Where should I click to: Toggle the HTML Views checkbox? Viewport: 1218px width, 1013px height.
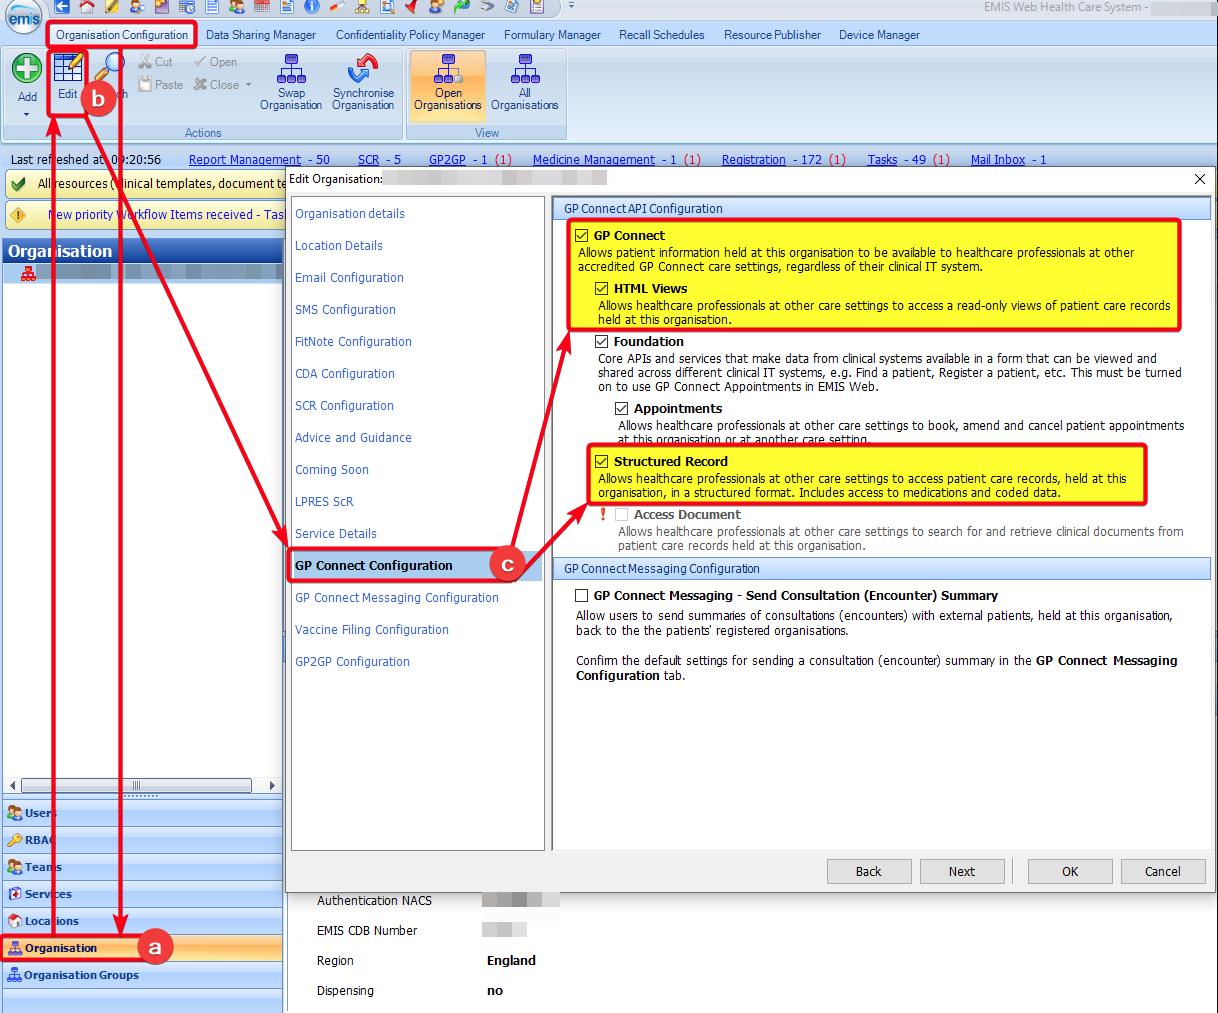pos(601,289)
